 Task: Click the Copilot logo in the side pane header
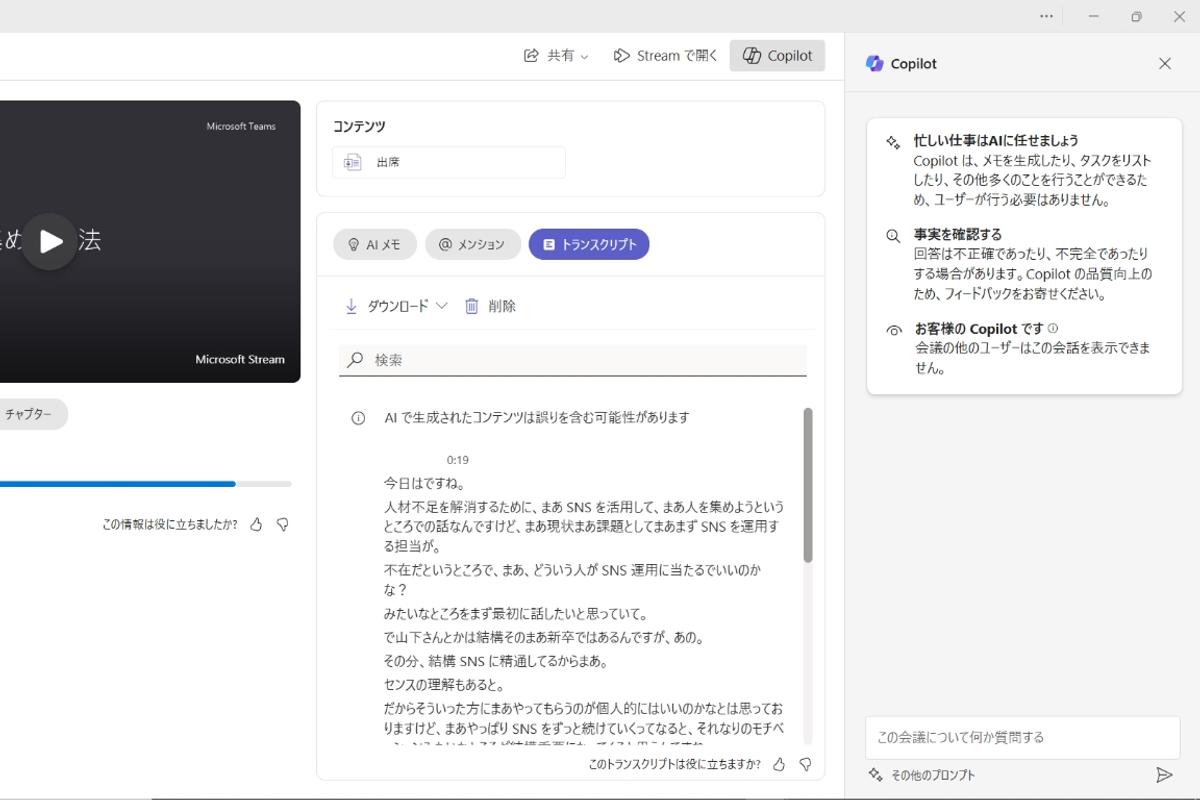coord(875,63)
